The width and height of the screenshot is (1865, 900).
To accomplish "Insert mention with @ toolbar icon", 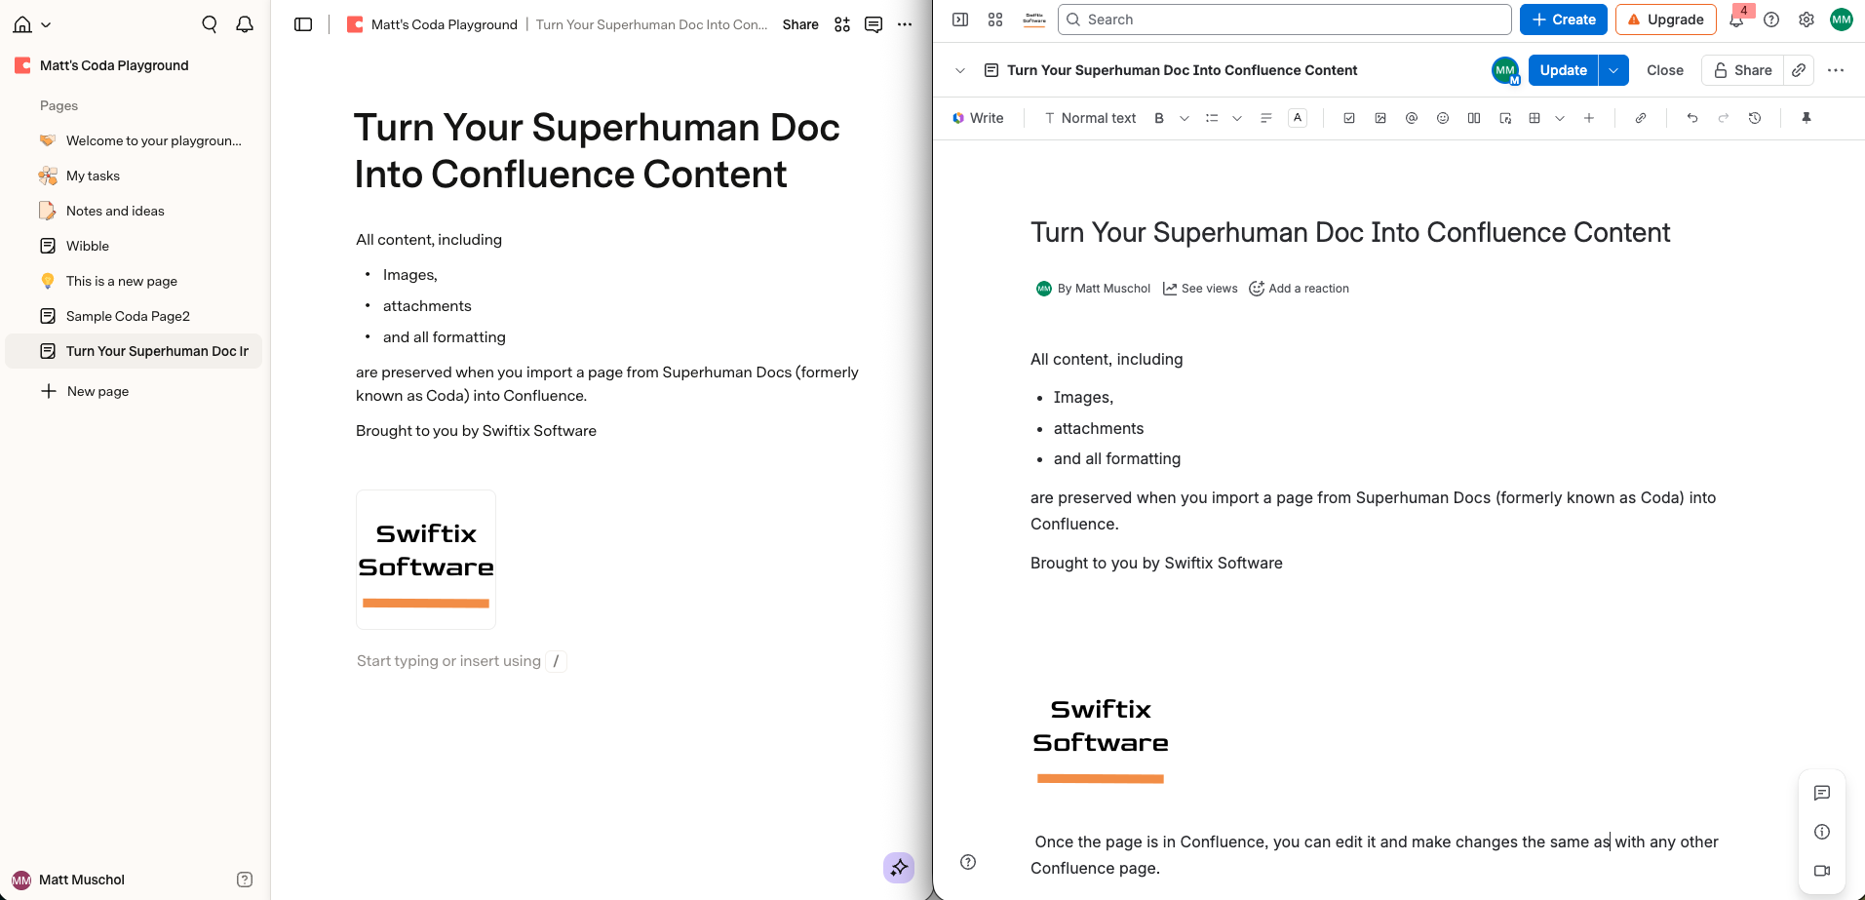I will pos(1411,118).
